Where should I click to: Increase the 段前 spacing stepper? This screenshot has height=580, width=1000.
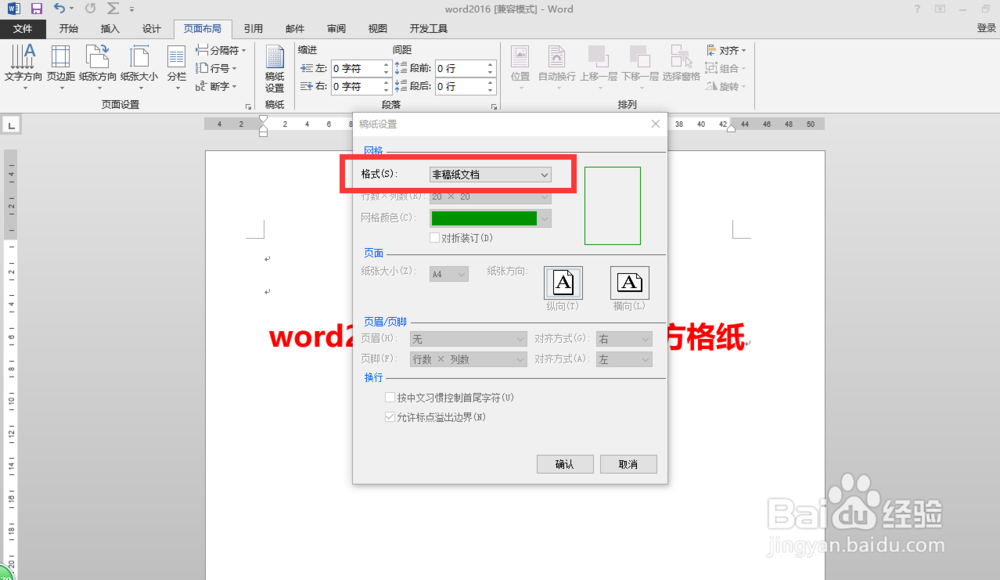click(490, 64)
